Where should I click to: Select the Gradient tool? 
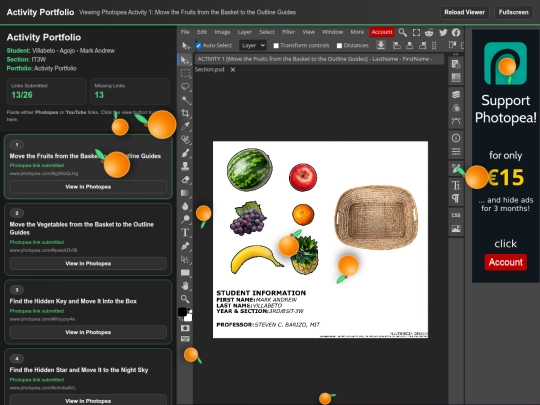pos(185,193)
